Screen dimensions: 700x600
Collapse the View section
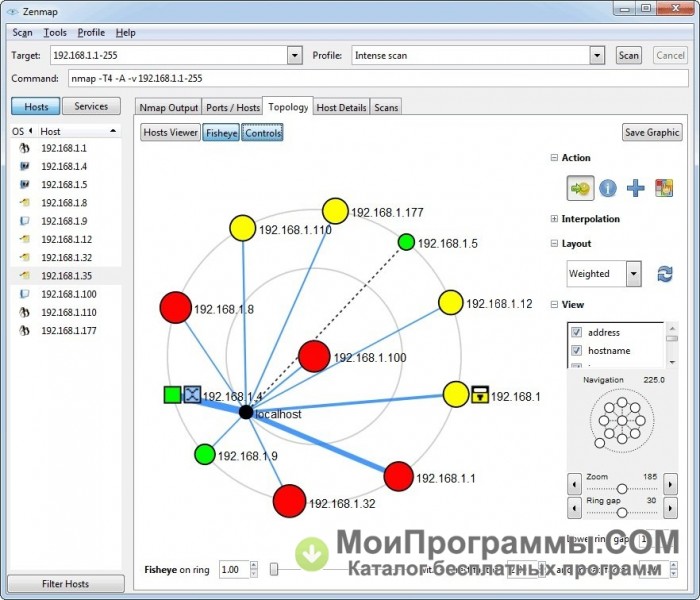coord(554,304)
